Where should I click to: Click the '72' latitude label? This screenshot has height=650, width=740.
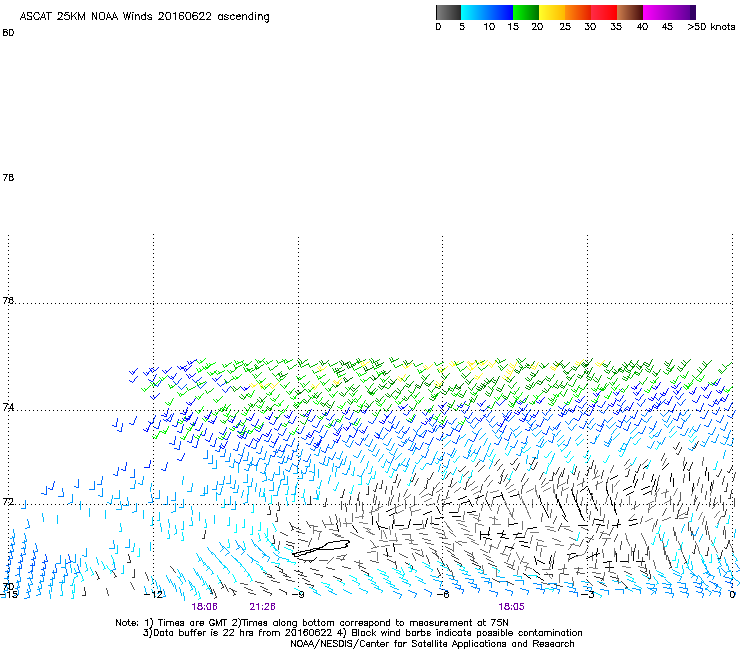pyautogui.click(x=8, y=501)
